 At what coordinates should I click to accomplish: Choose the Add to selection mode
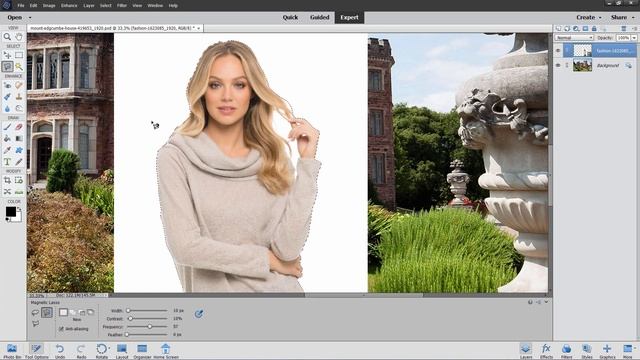[x=73, y=312]
